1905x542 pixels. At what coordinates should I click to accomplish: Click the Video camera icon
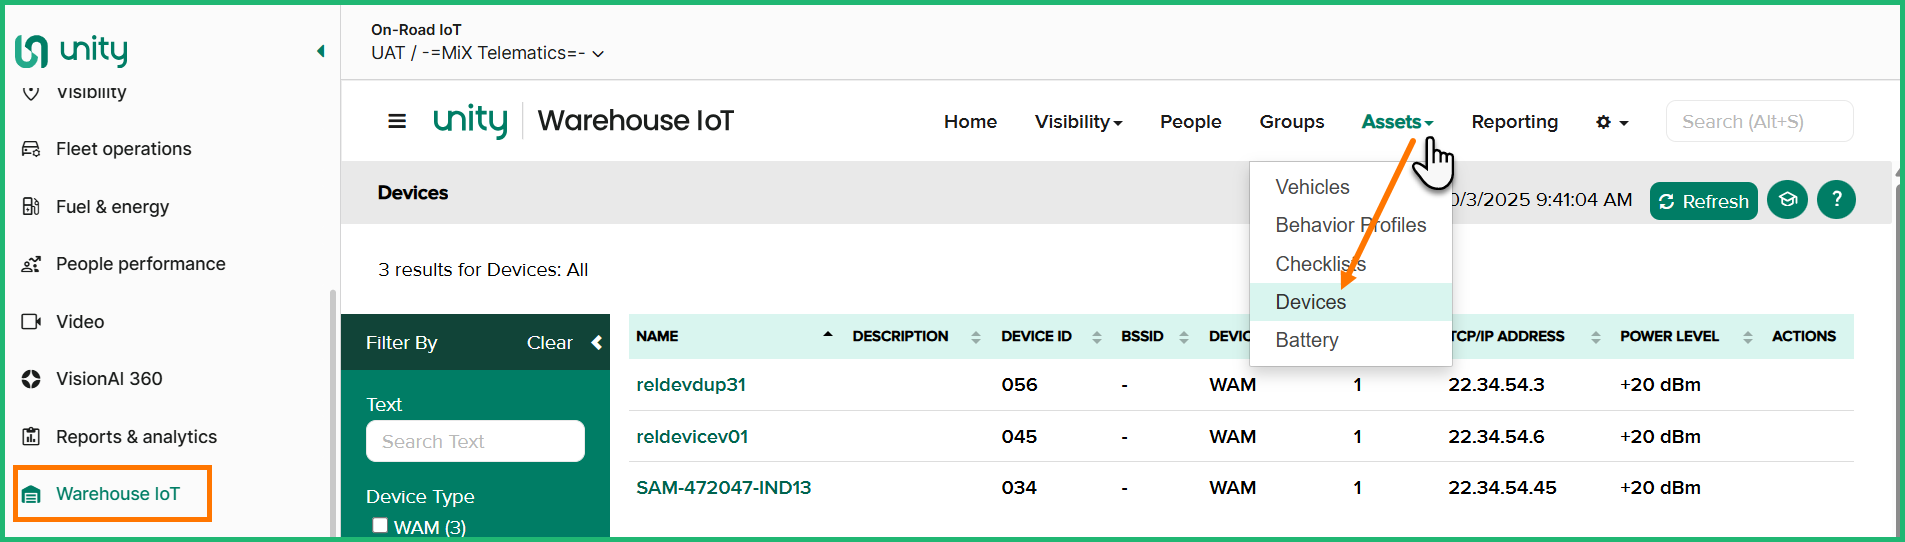tap(31, 322)
